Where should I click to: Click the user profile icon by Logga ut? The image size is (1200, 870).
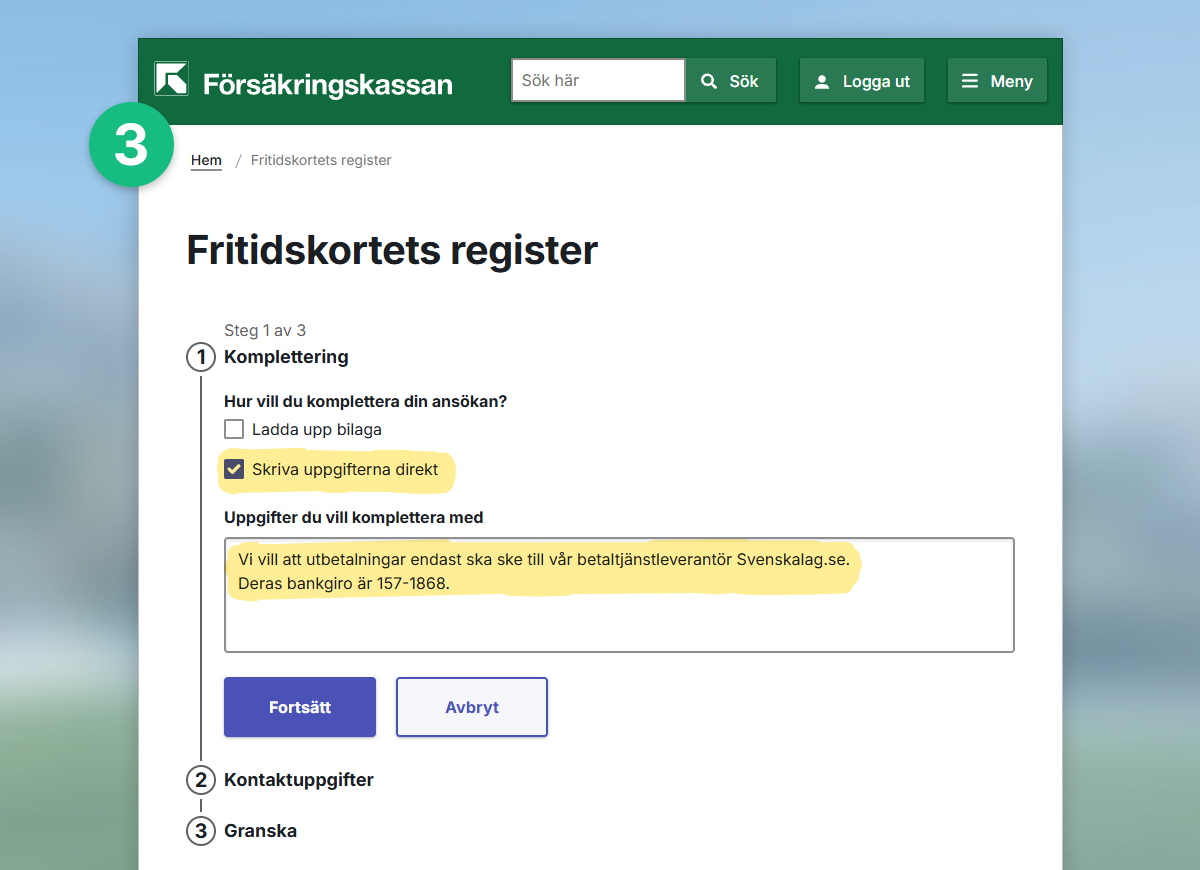[822, 82]
